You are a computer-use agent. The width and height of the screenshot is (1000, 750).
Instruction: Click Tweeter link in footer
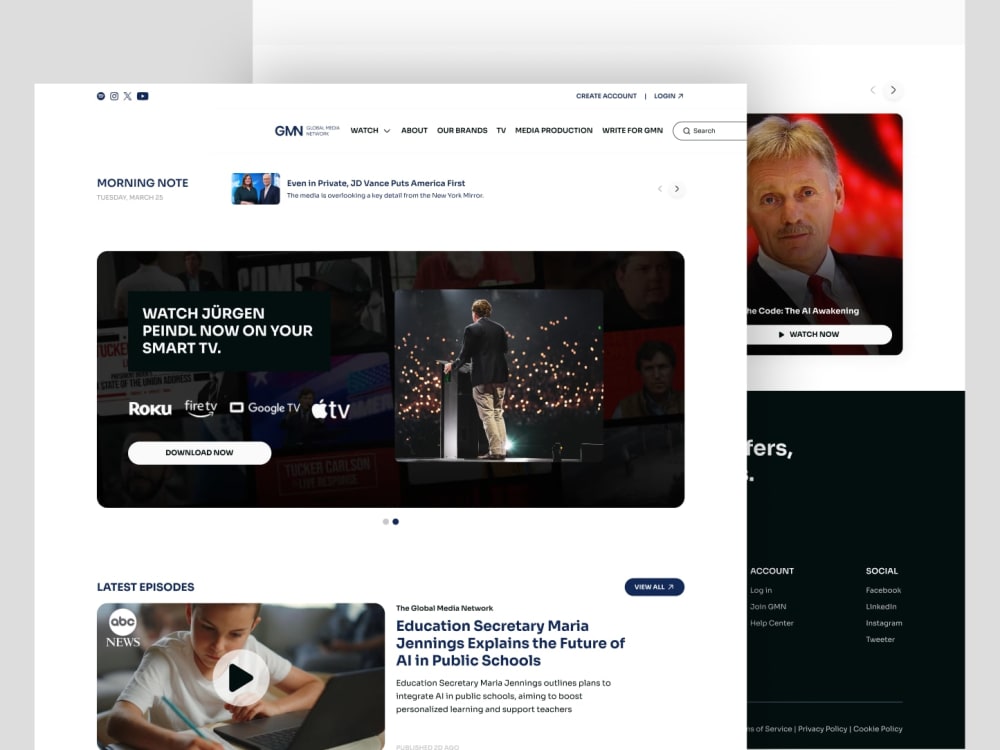pos(880,639)
